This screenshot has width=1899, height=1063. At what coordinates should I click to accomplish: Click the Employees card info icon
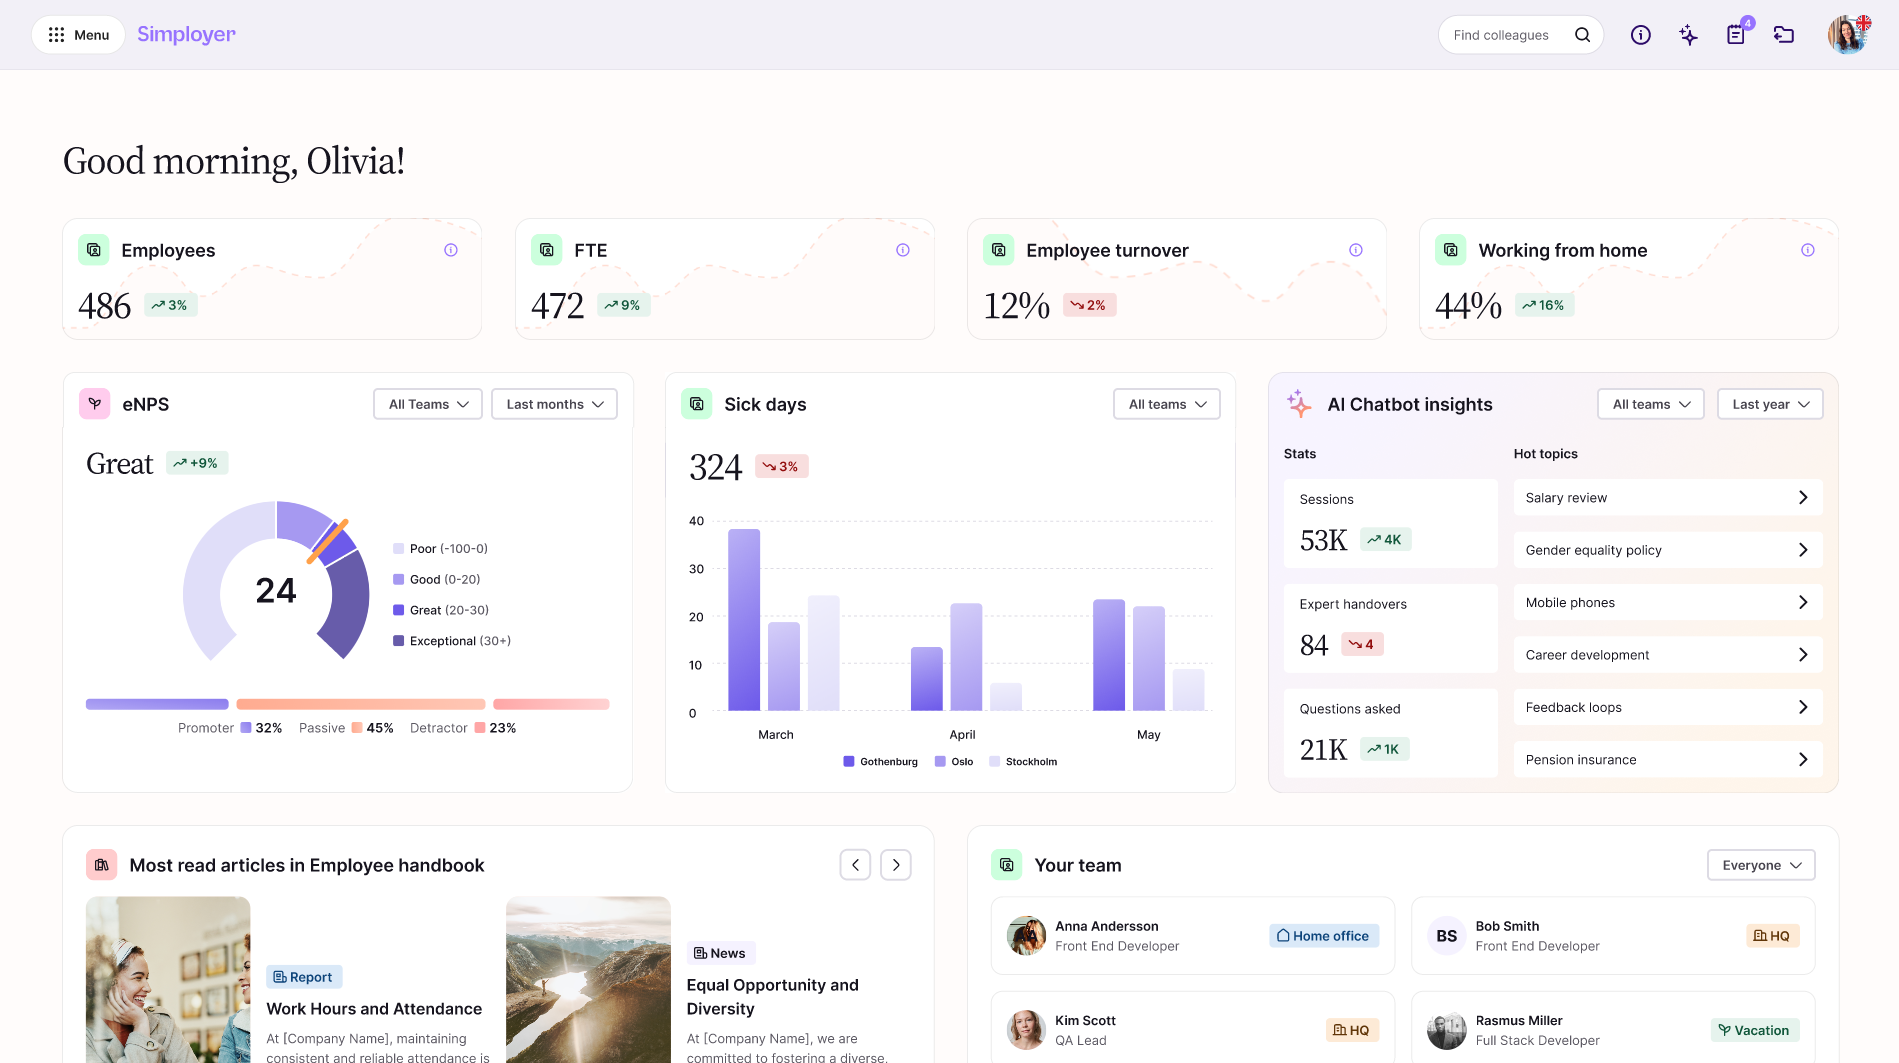coord(451,250)
